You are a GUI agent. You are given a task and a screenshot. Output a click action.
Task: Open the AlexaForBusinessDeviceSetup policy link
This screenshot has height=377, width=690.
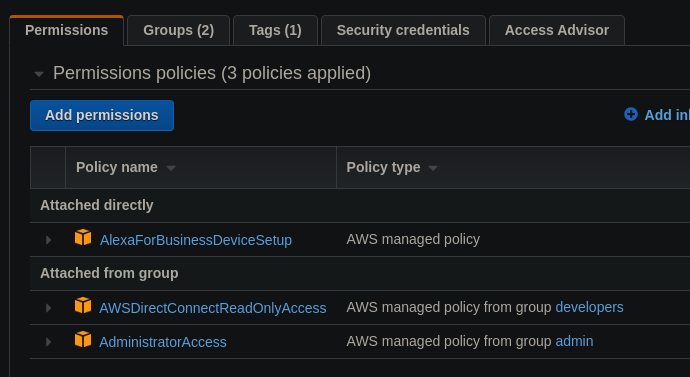tap(196, 240)
